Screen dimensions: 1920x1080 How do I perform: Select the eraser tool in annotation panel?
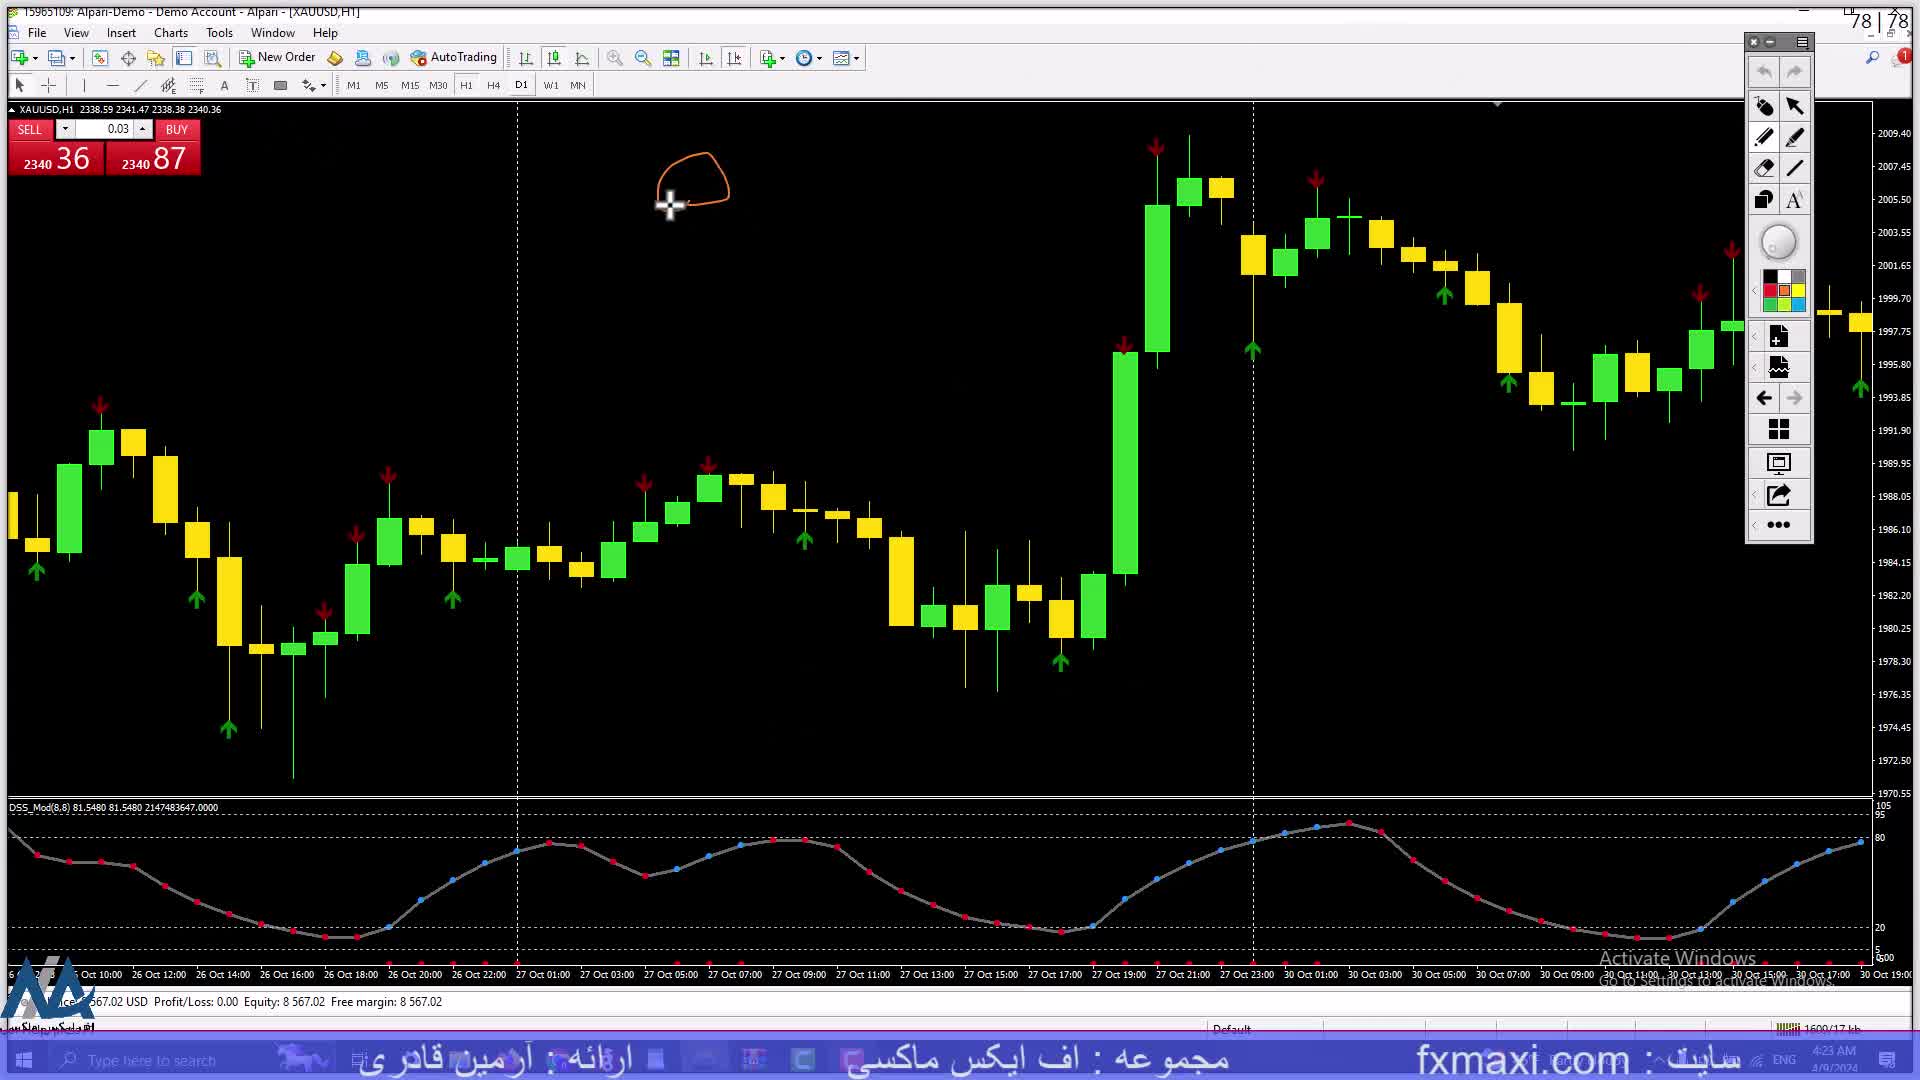coord(1763,169)
